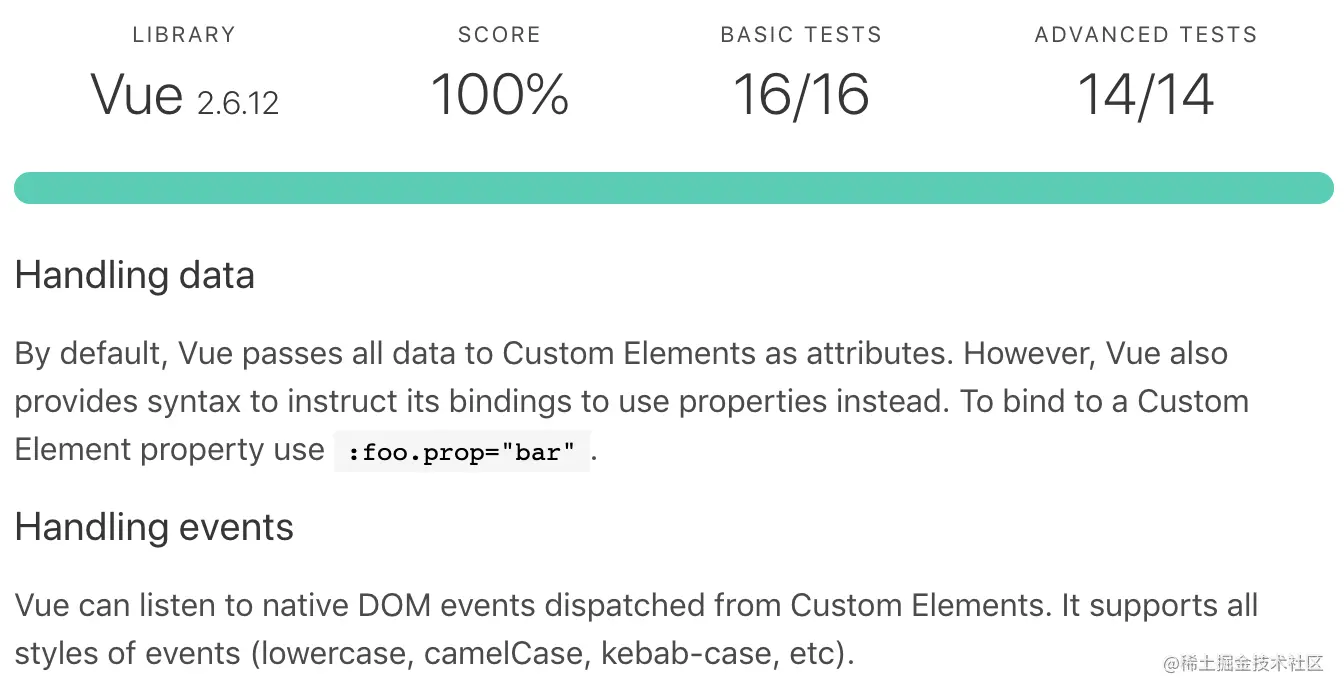Click the paragraph starting 'By default, Vue passes'
This screenshot has width=1344, height=694.
pos(632,402)
